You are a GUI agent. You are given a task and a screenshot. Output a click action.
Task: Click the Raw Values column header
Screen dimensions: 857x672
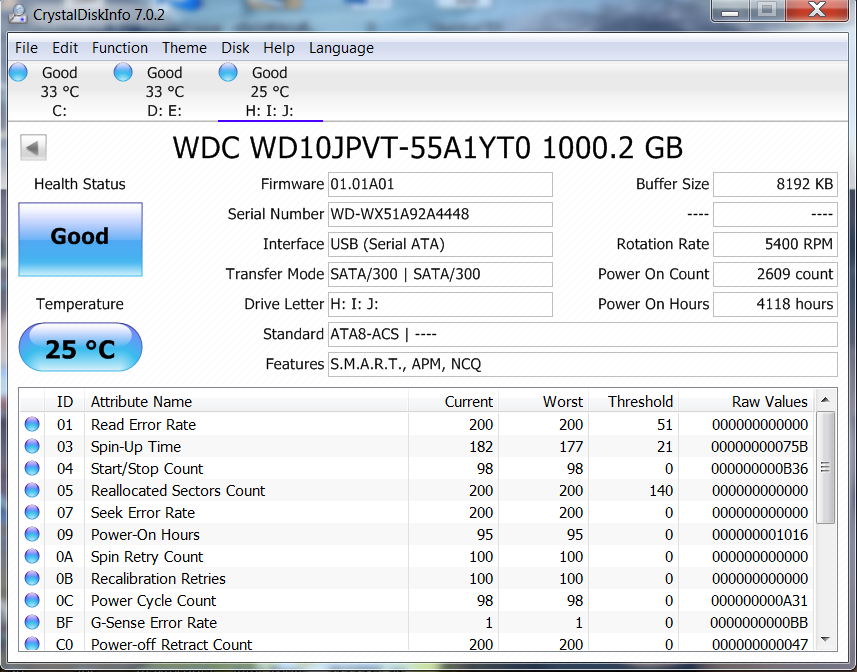tap(746, 402)
